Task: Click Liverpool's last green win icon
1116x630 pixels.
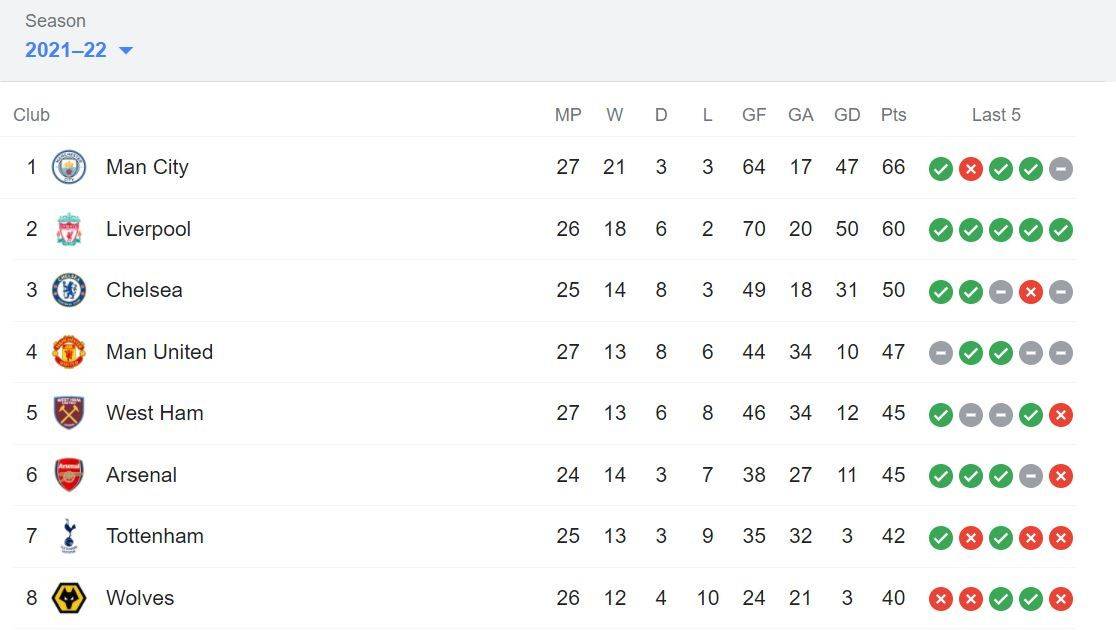Action: tap(1060, 230)
